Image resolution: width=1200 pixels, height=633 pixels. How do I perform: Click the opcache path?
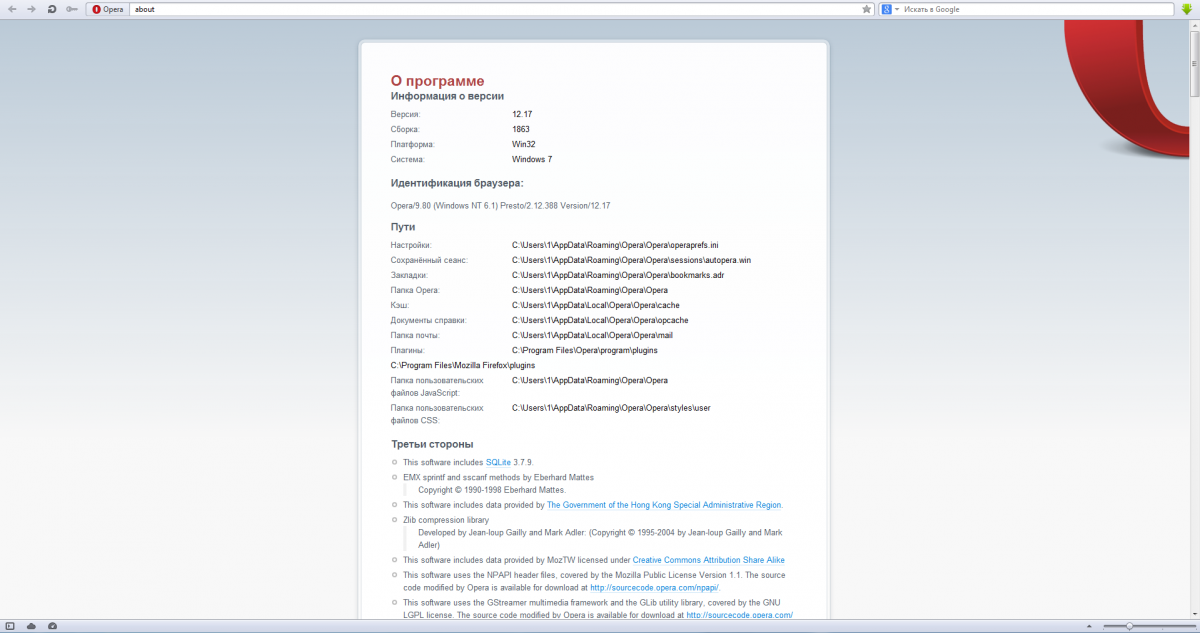click(x=600, y=320)
